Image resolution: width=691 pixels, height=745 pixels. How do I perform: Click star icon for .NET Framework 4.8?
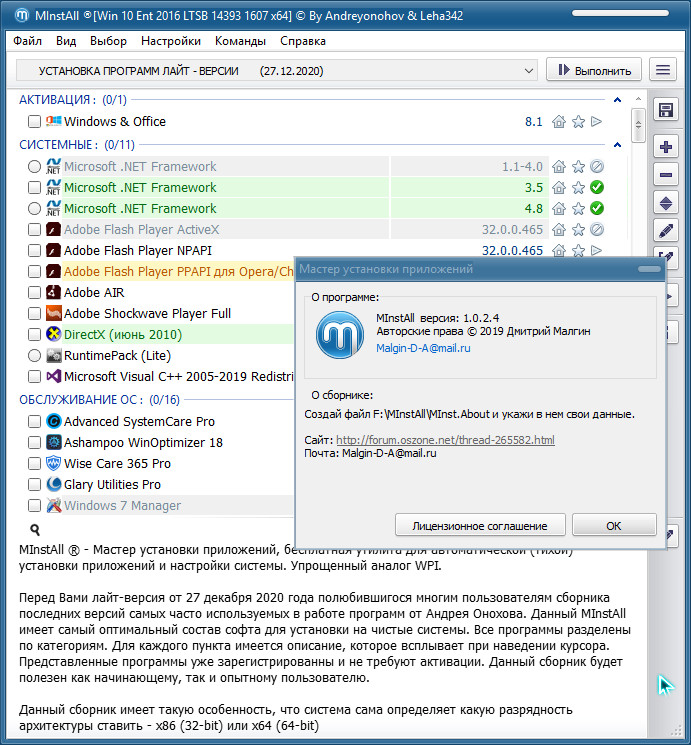coord(578,209)
